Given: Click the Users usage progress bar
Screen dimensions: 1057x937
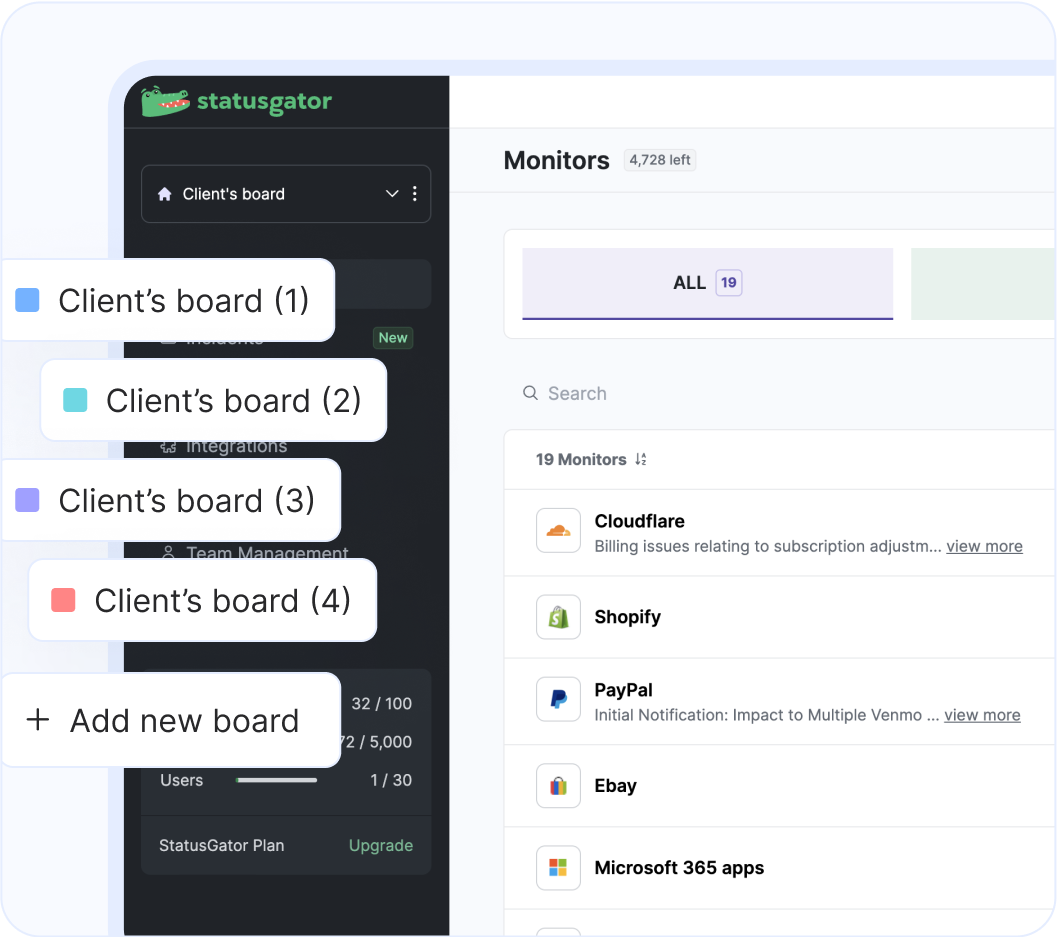Looking at the screenshot, I should pyautogui.click(x=276, y=780).
